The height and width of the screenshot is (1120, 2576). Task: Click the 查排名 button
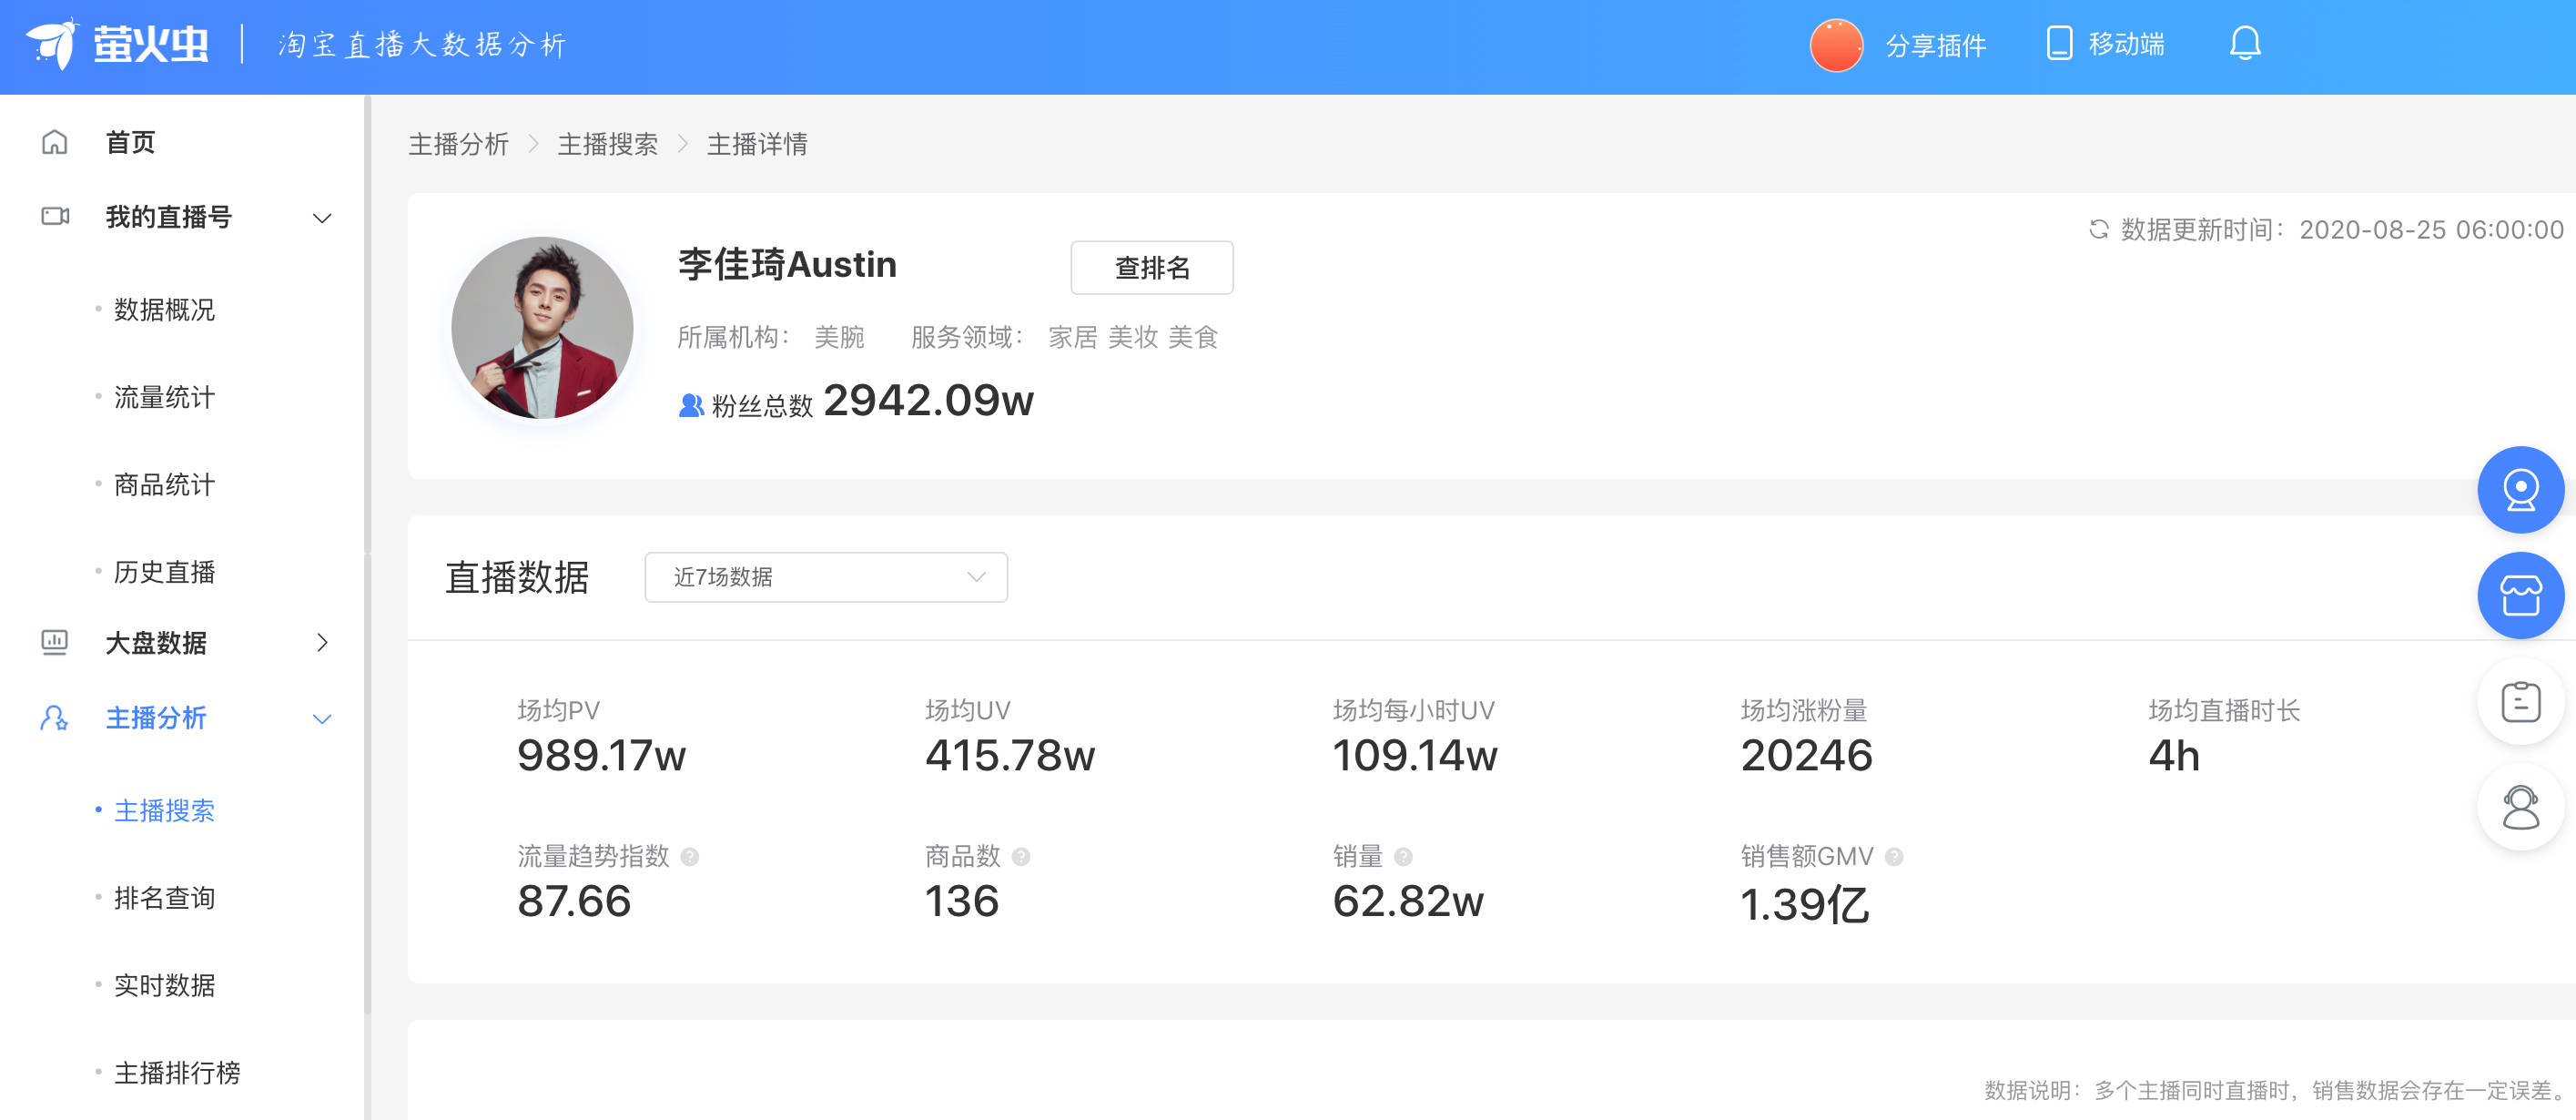point(1151,268)
